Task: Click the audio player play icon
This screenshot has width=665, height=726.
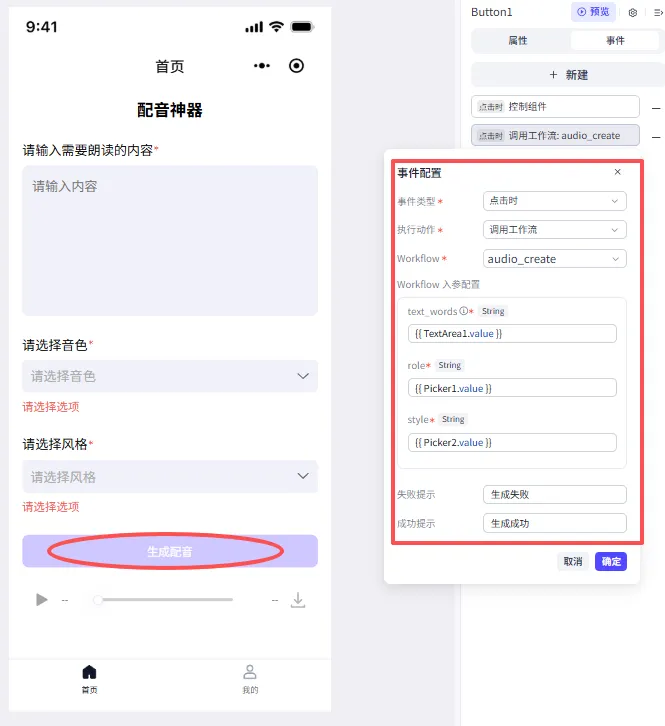Action: (42, 600)
